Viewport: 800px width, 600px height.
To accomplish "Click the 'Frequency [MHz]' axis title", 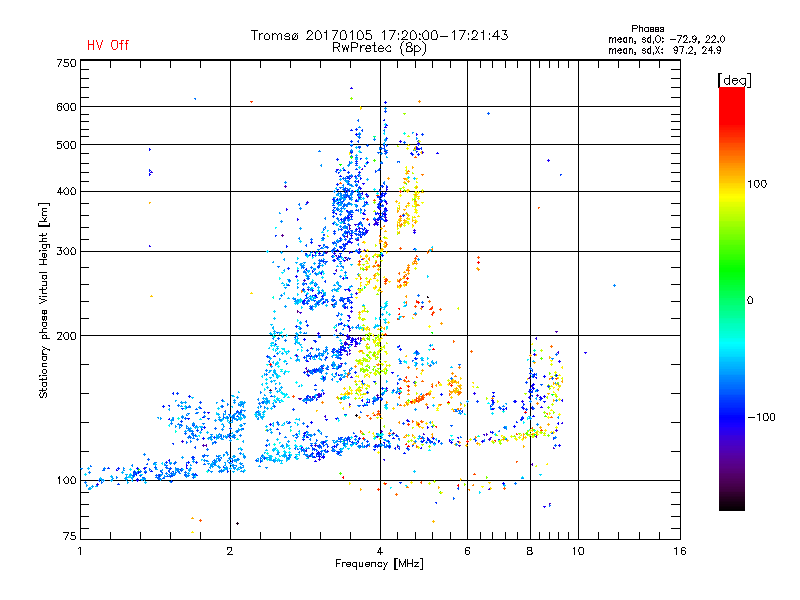I will (x=379, y=564).
